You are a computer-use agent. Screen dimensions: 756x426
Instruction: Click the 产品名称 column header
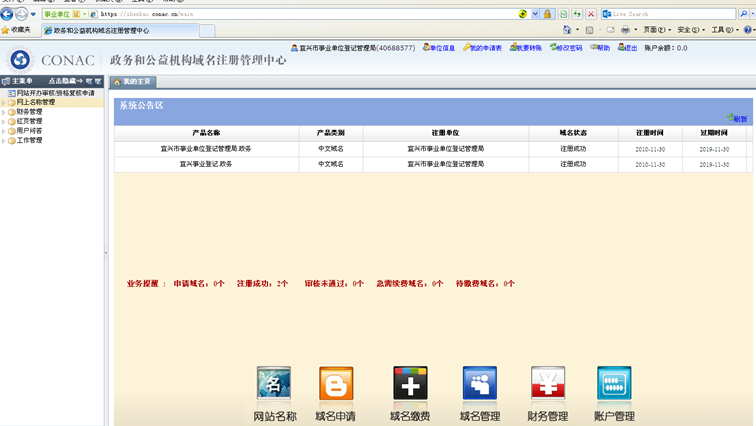pos(206,133)
